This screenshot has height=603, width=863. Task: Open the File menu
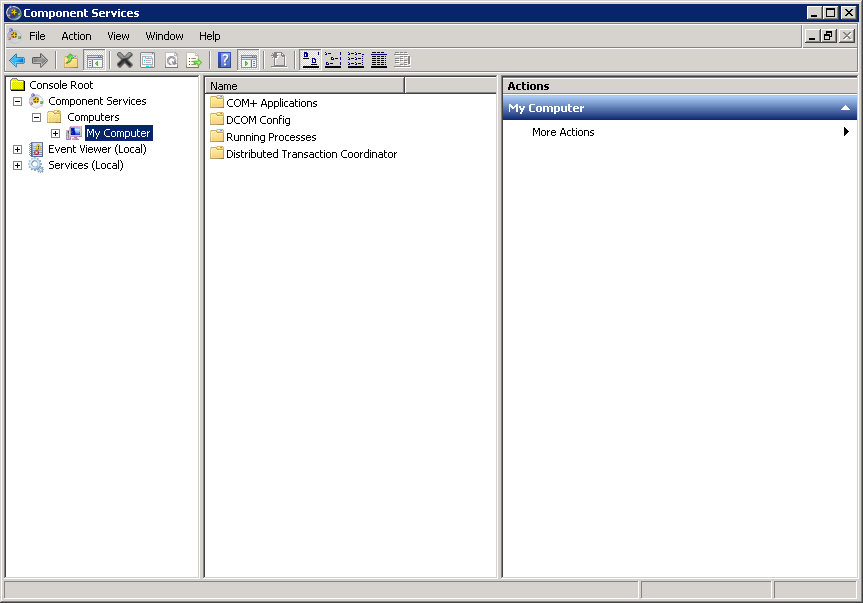coord(37,36)
